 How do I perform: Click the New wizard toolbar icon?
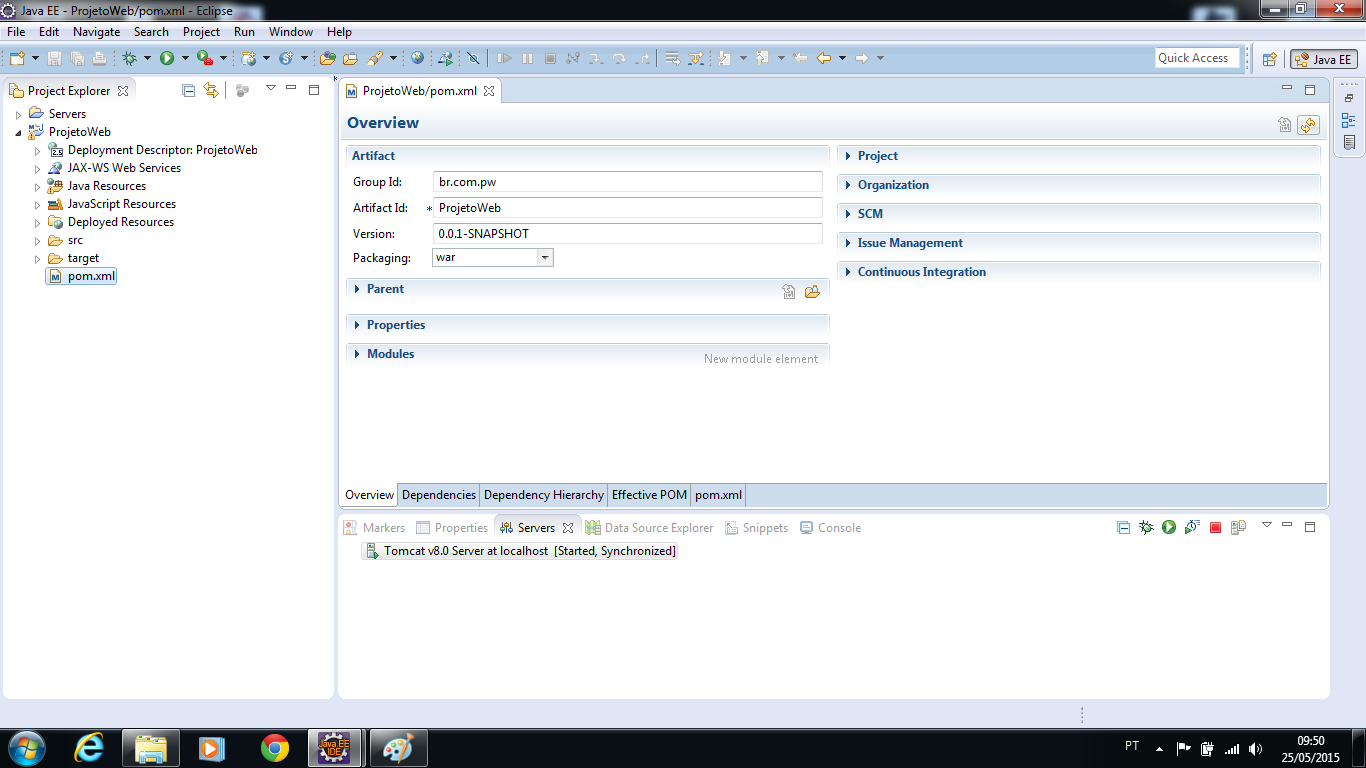[x=17, y=58]
